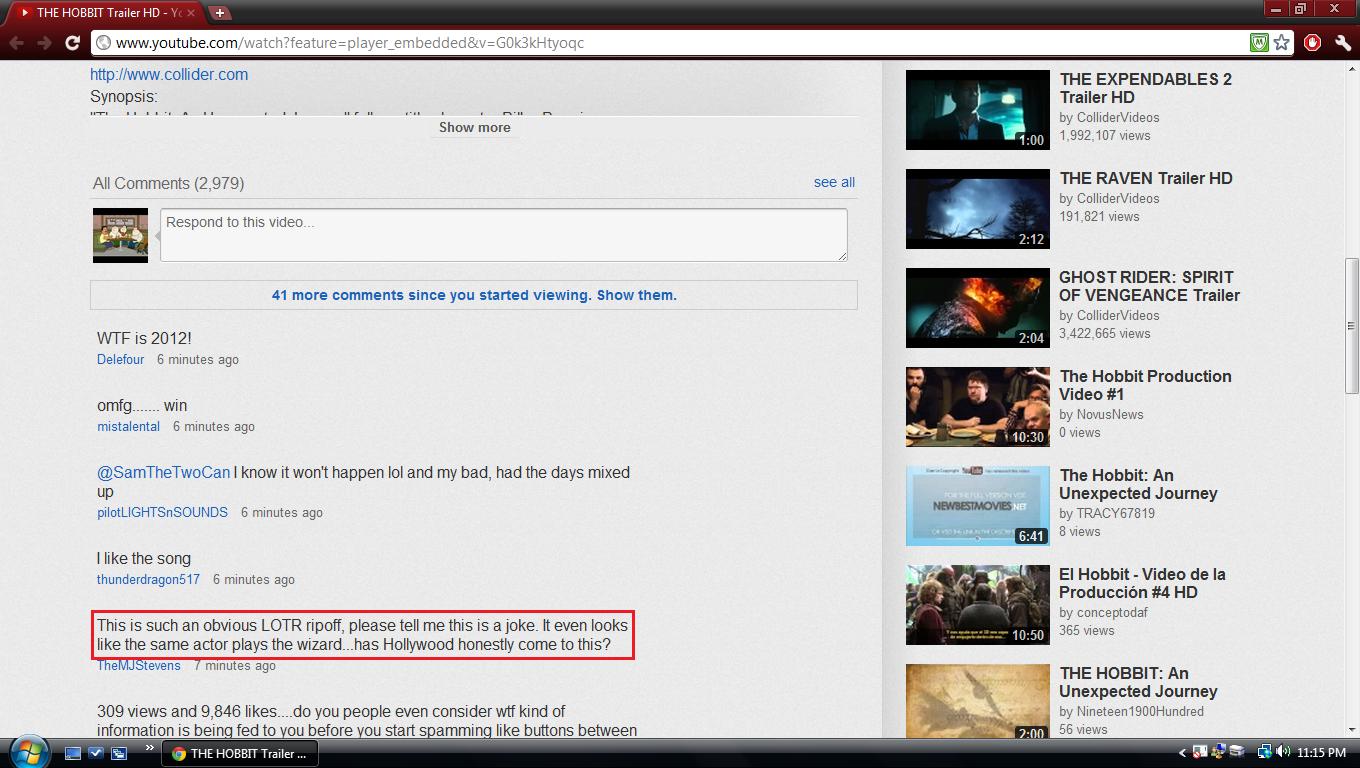Go back with the browser back arrow
Viewport: 1360px width, 768px height.
tap(17, 43)
